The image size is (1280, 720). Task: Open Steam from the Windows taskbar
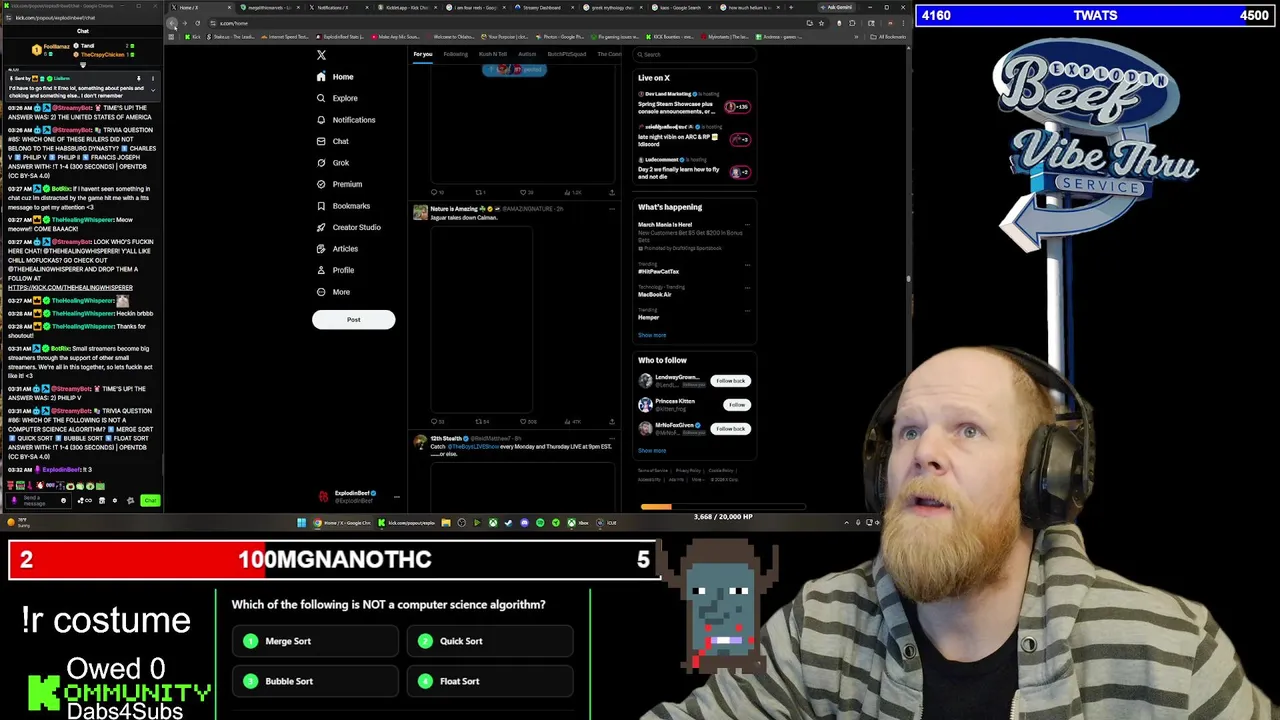click(x=508, y=522)
